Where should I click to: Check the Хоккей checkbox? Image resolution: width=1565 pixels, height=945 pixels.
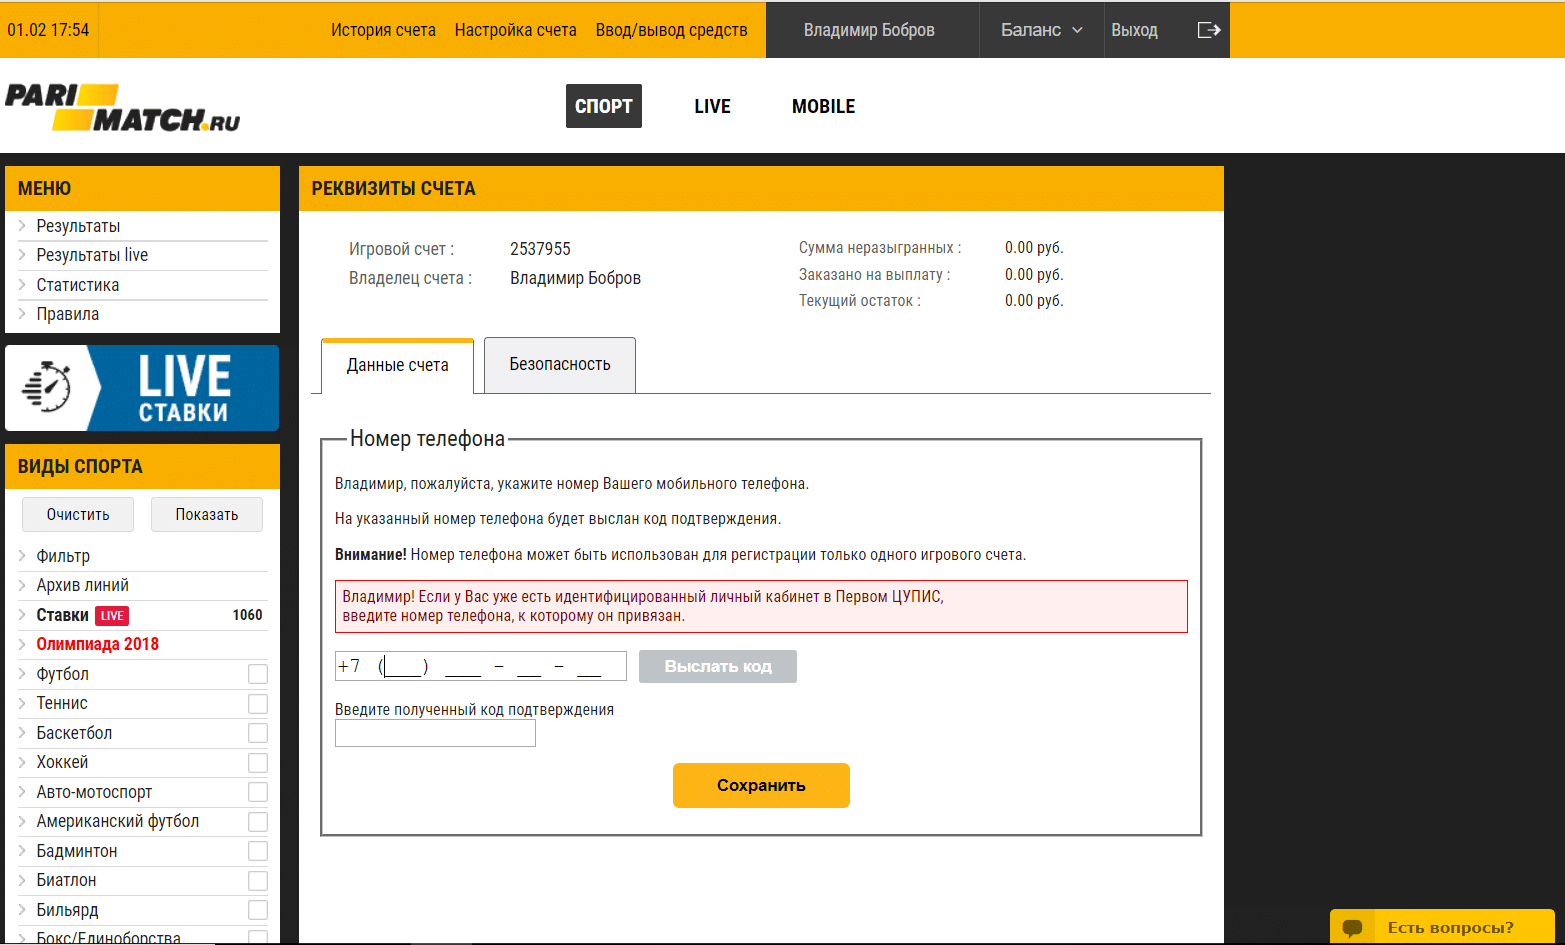point(257,763)
